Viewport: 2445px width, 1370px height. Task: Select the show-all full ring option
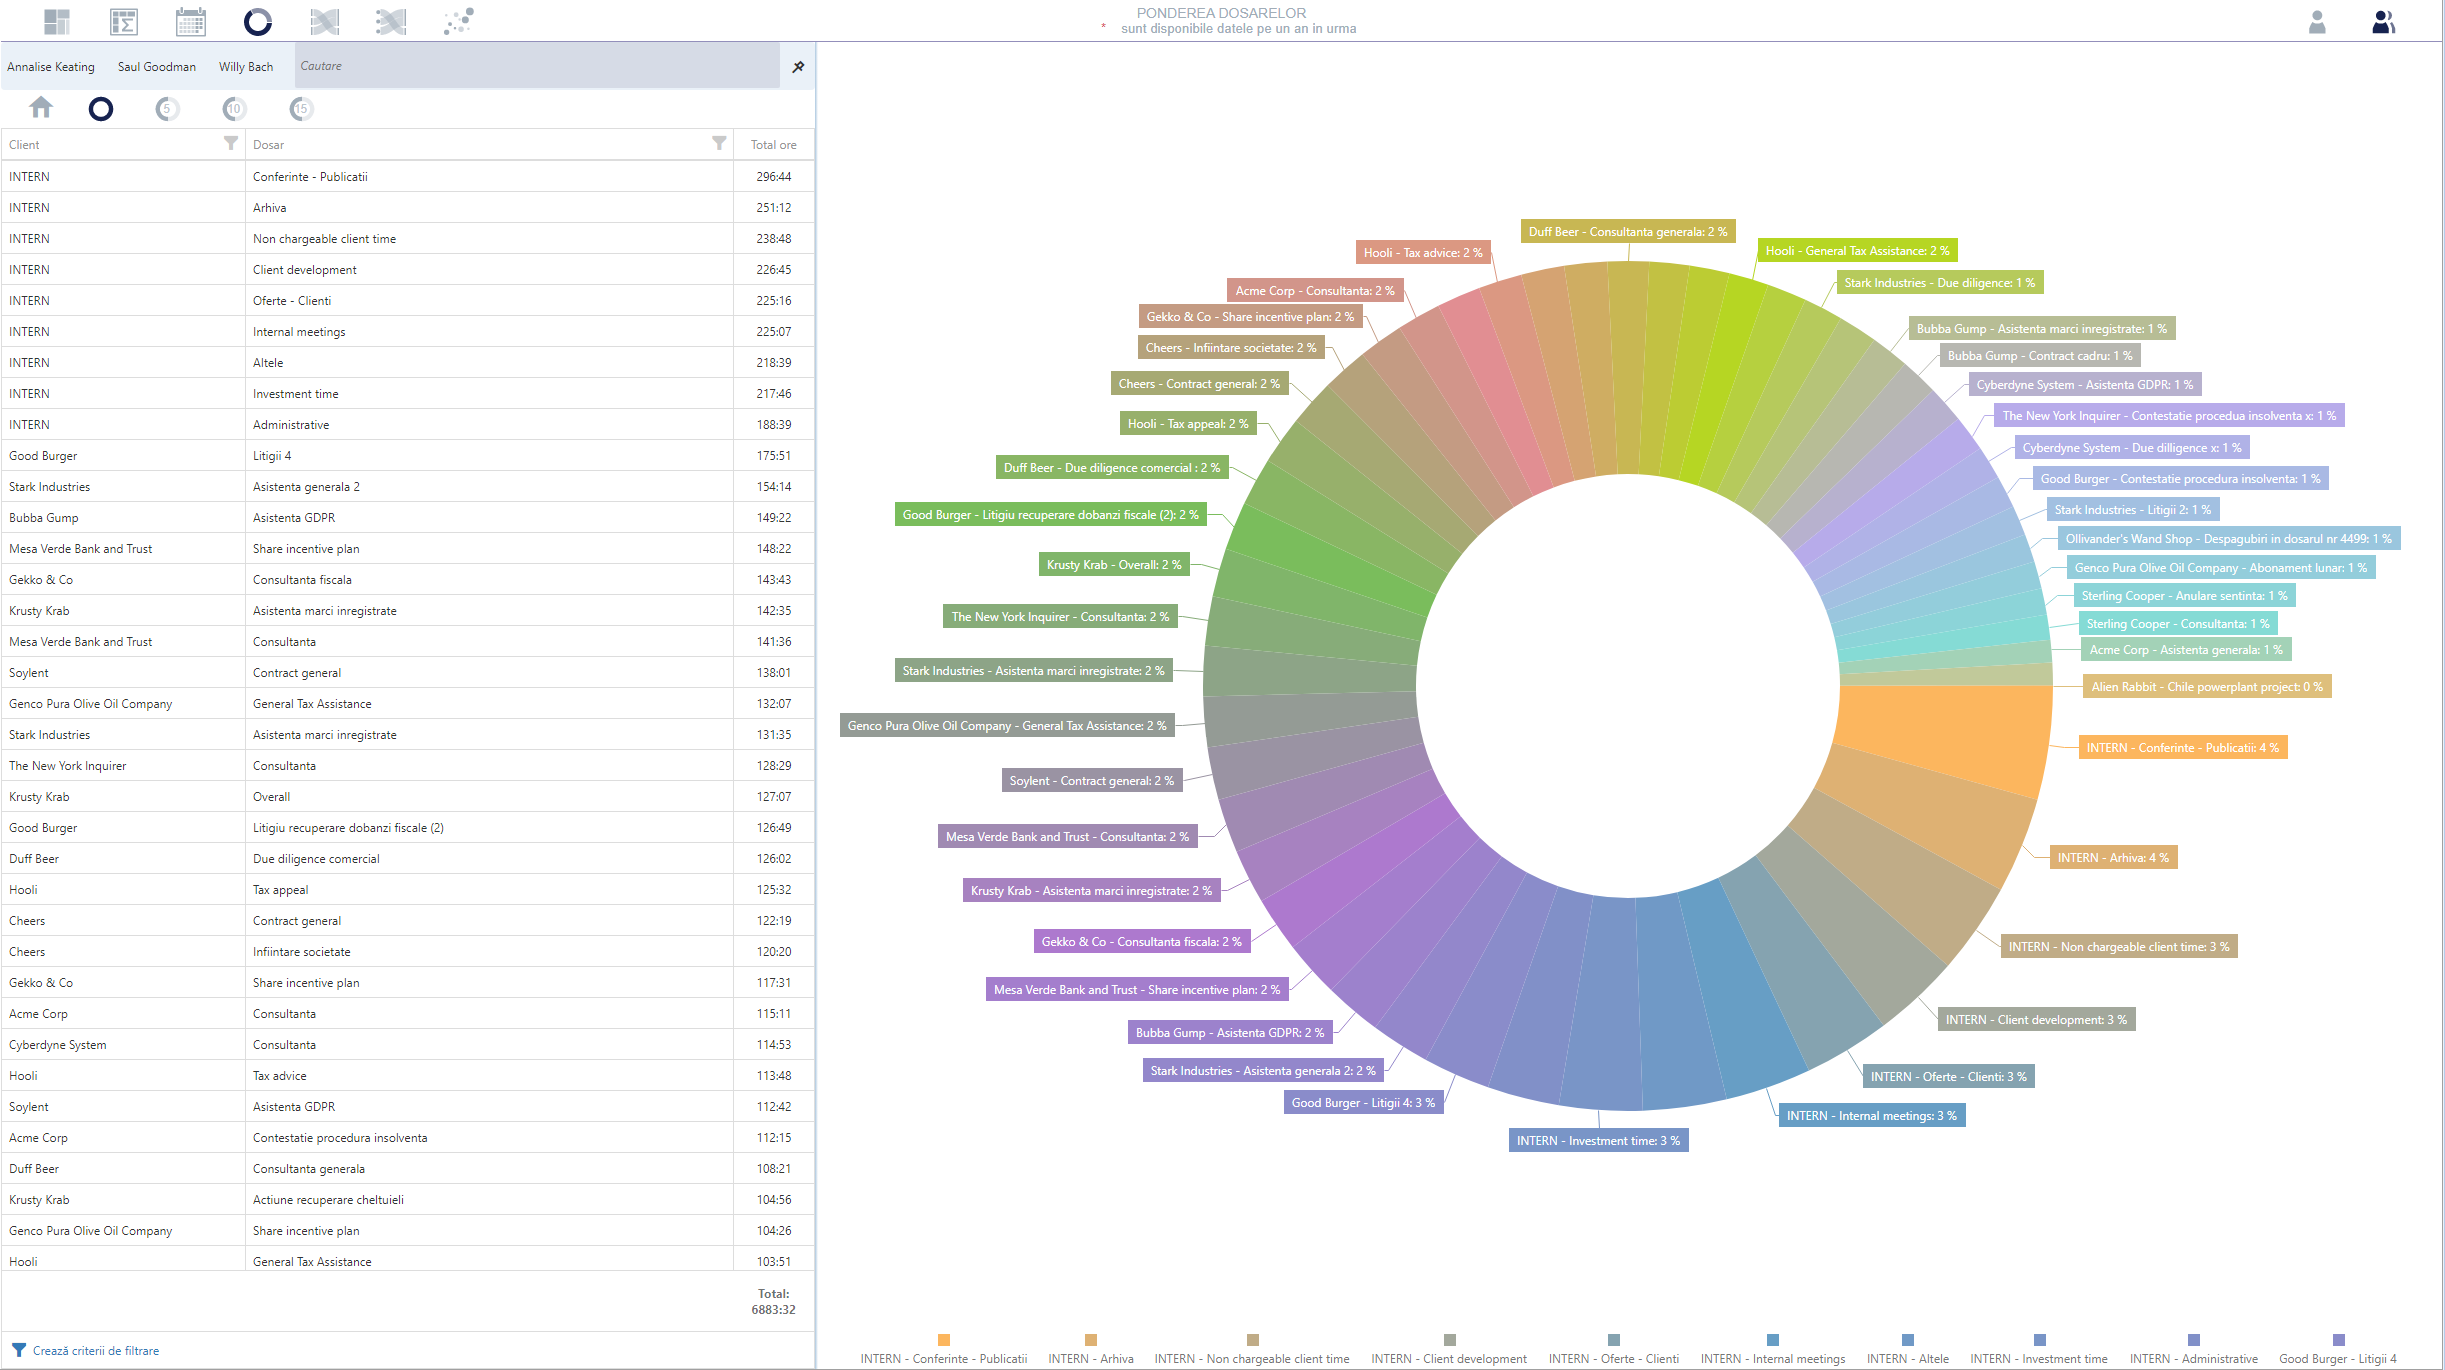(x=101, y=108)
